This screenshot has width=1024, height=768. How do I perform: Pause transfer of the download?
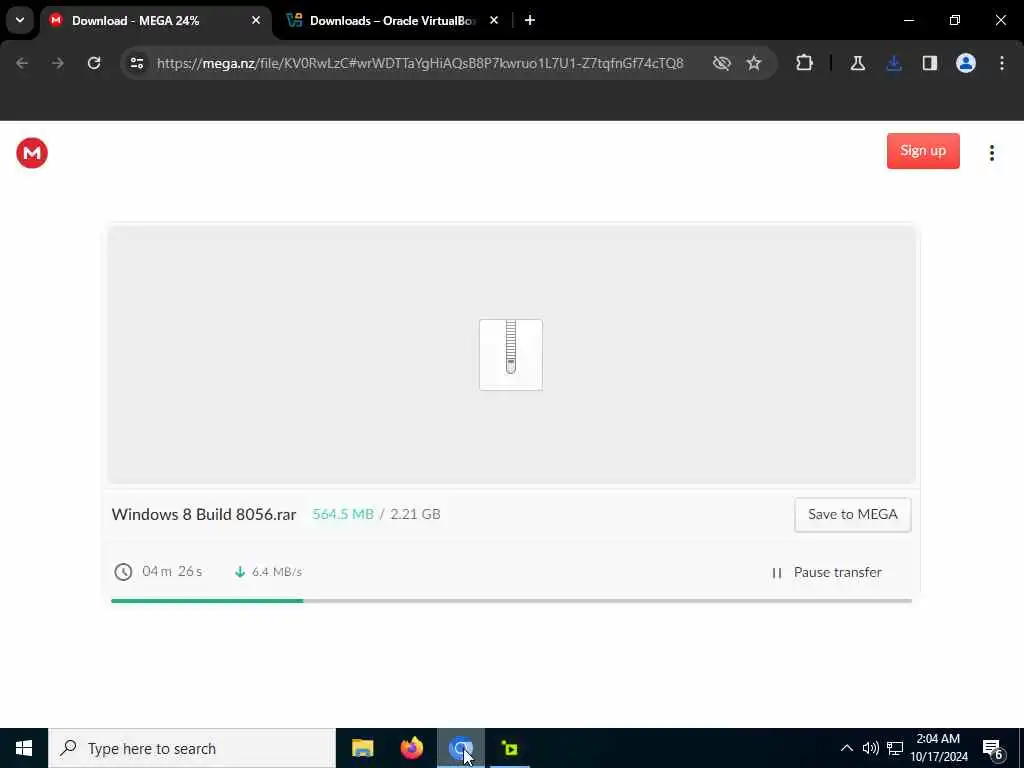pos(827,573)
